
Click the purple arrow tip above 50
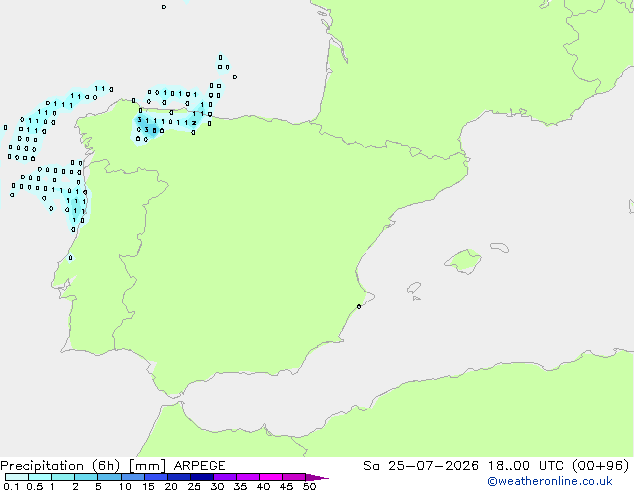pyautogui.click(x=317, y=477)
